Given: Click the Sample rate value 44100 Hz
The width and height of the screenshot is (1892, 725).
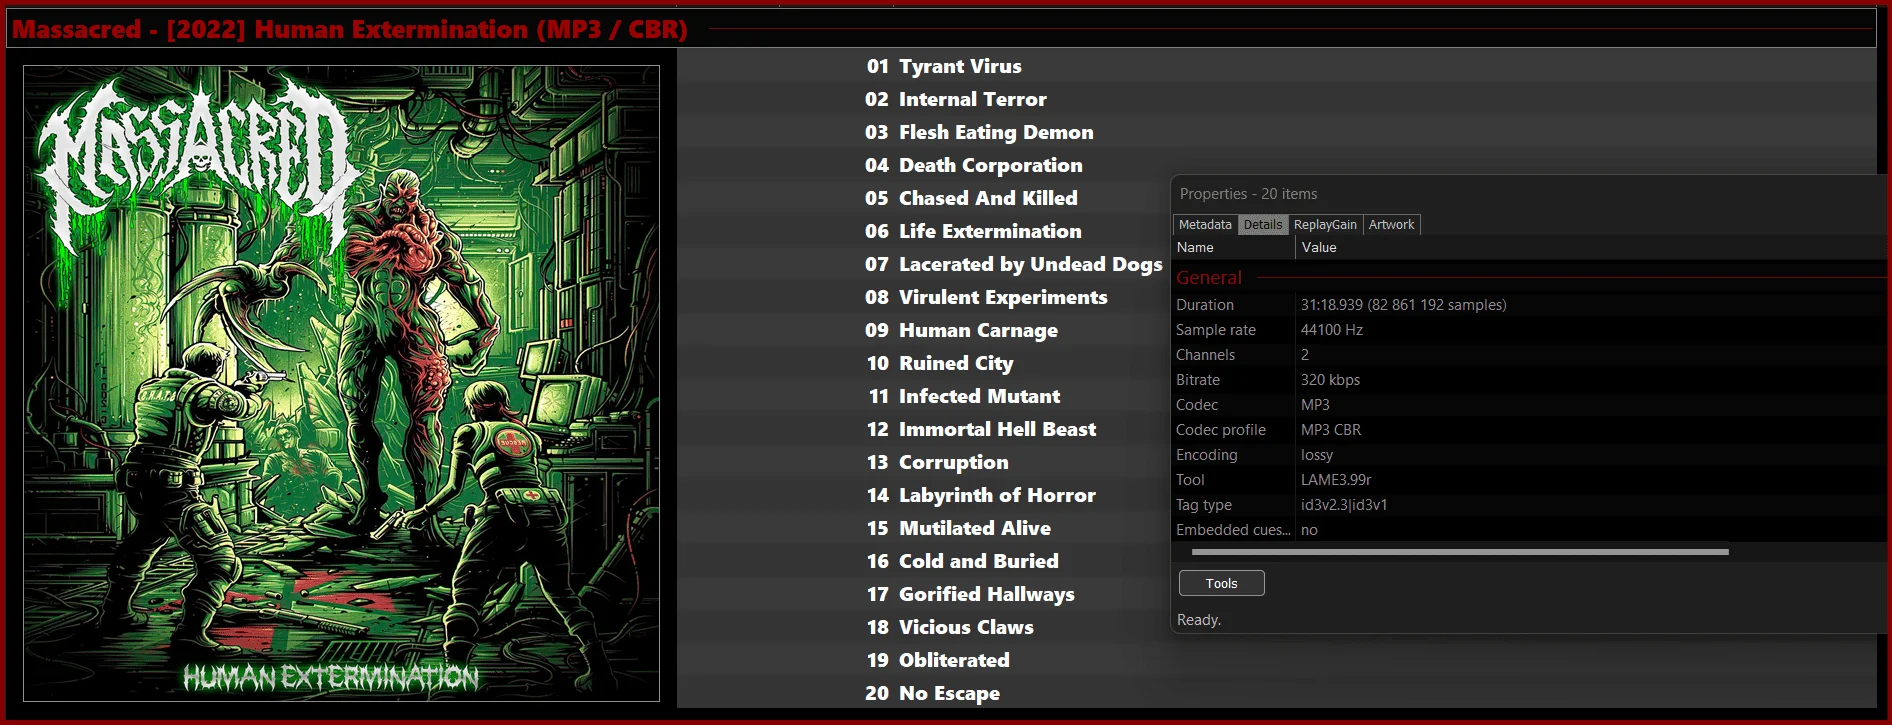Looking at the screenshot, I should pyautogui.click(x=1331, y=330).
